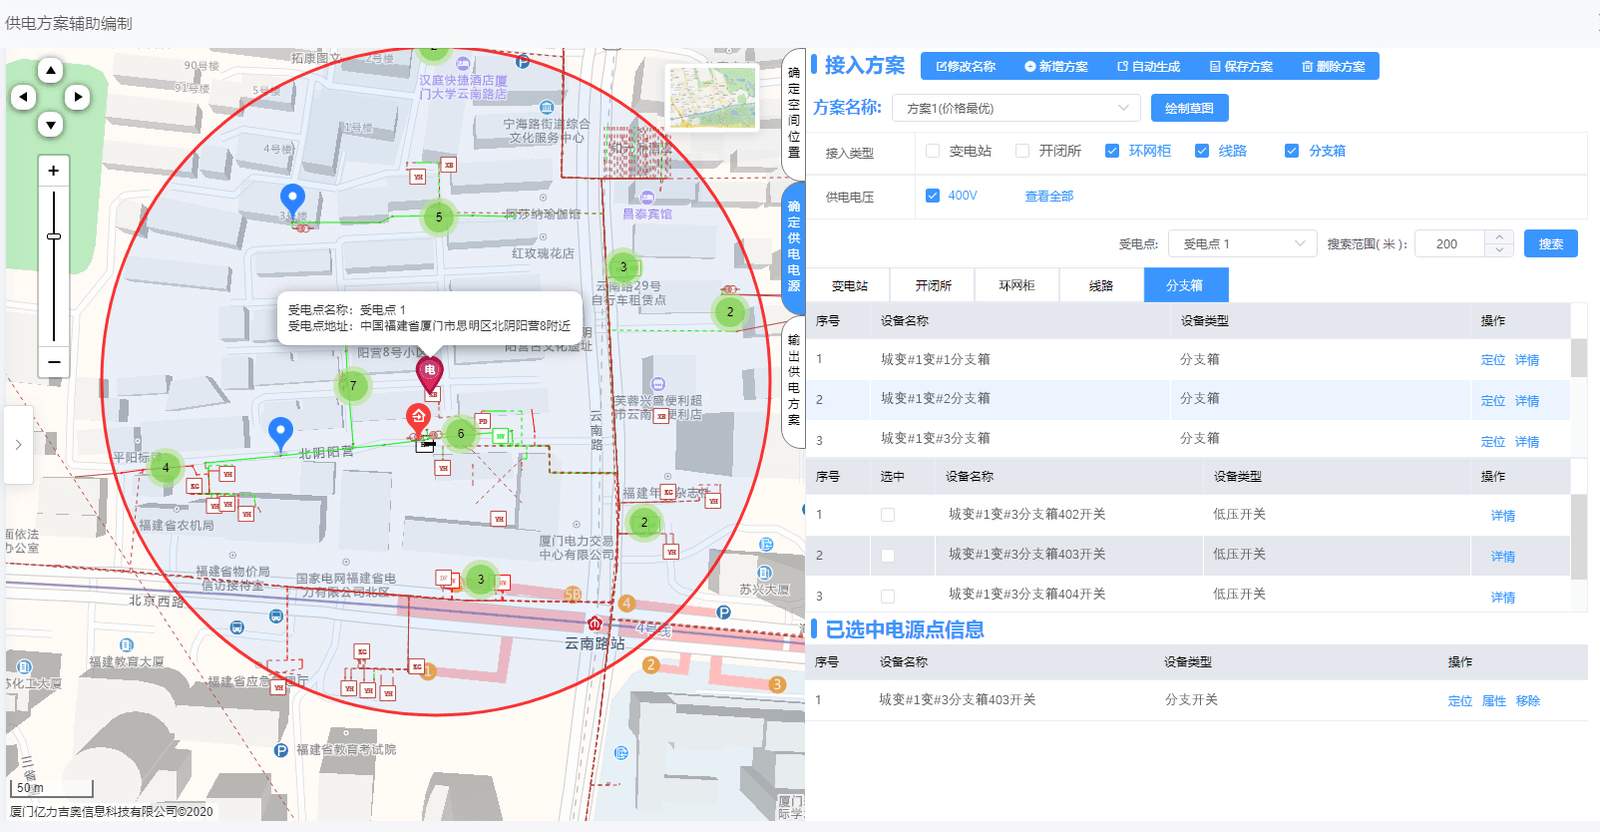1600x832 pixels.
Task: Click 自动生成 auto-generate button
Action: (x=1149, y=67)
